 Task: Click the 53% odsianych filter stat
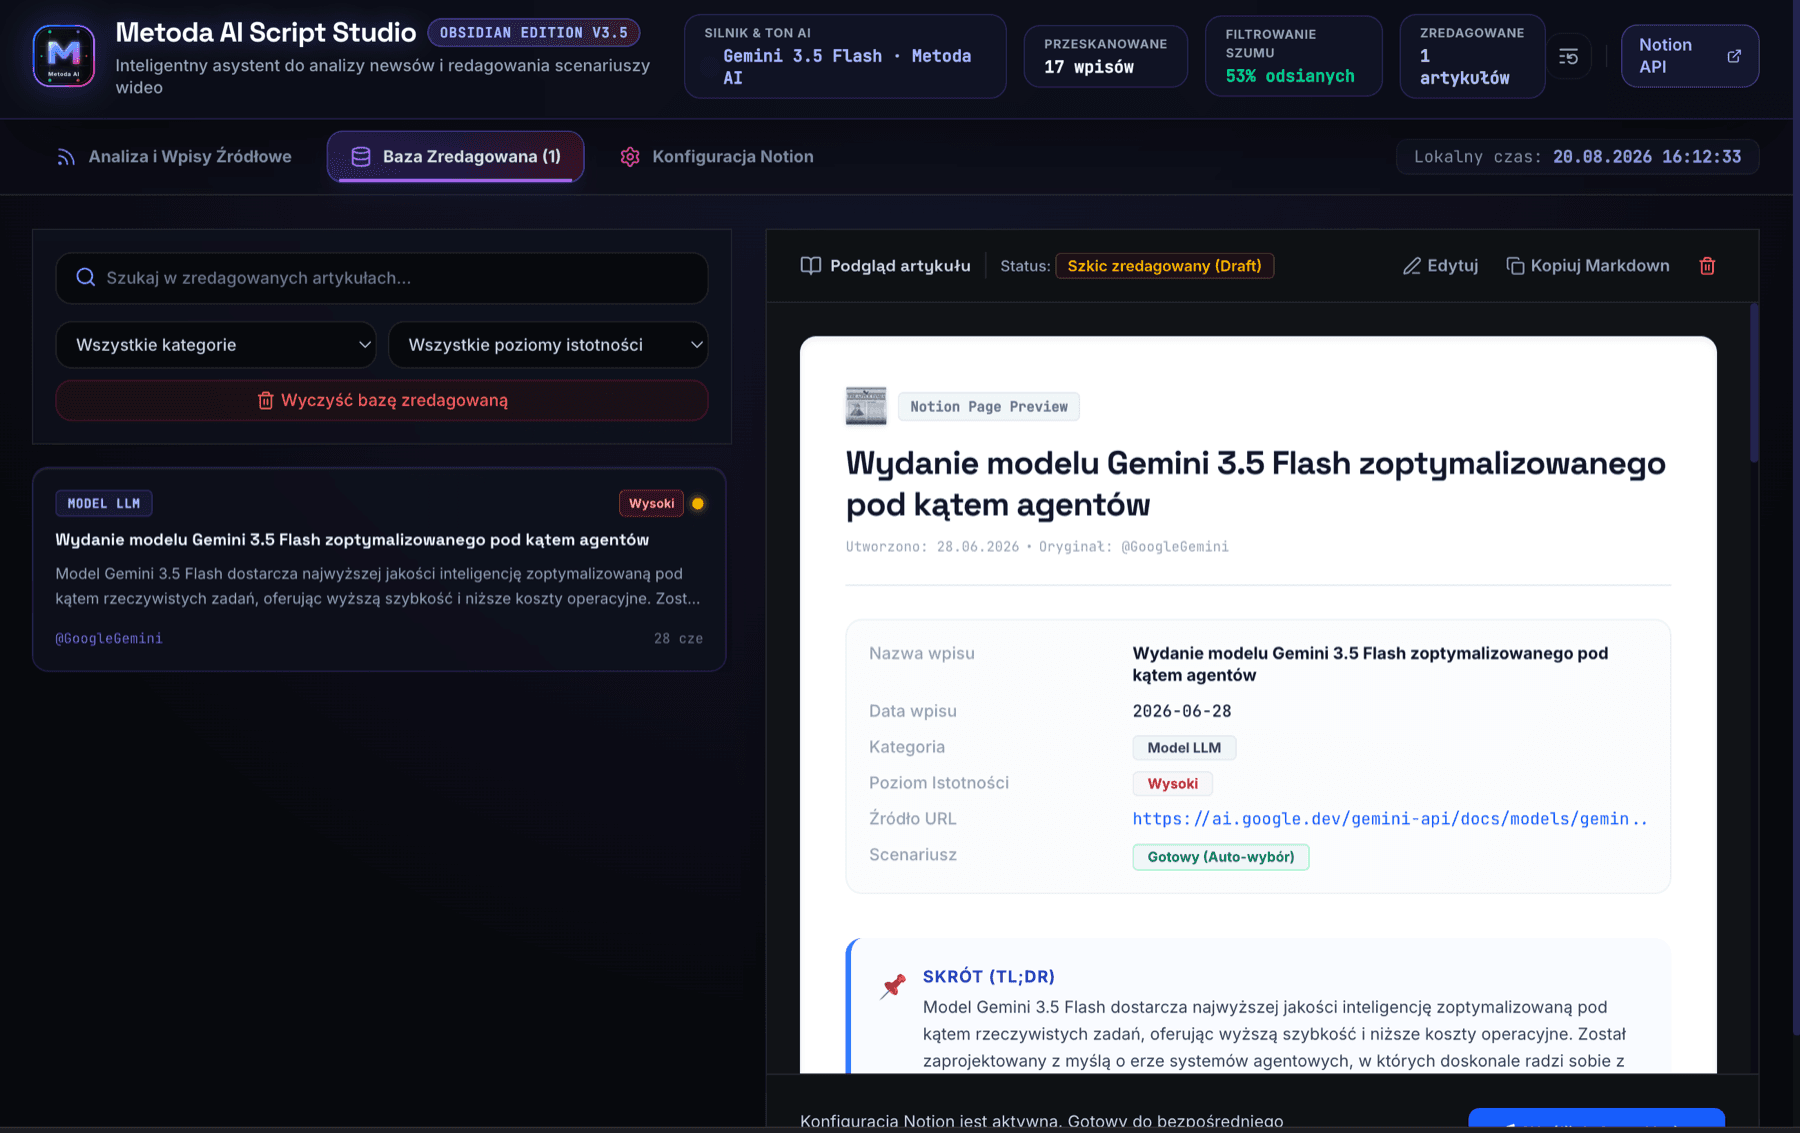(1293, 56)
